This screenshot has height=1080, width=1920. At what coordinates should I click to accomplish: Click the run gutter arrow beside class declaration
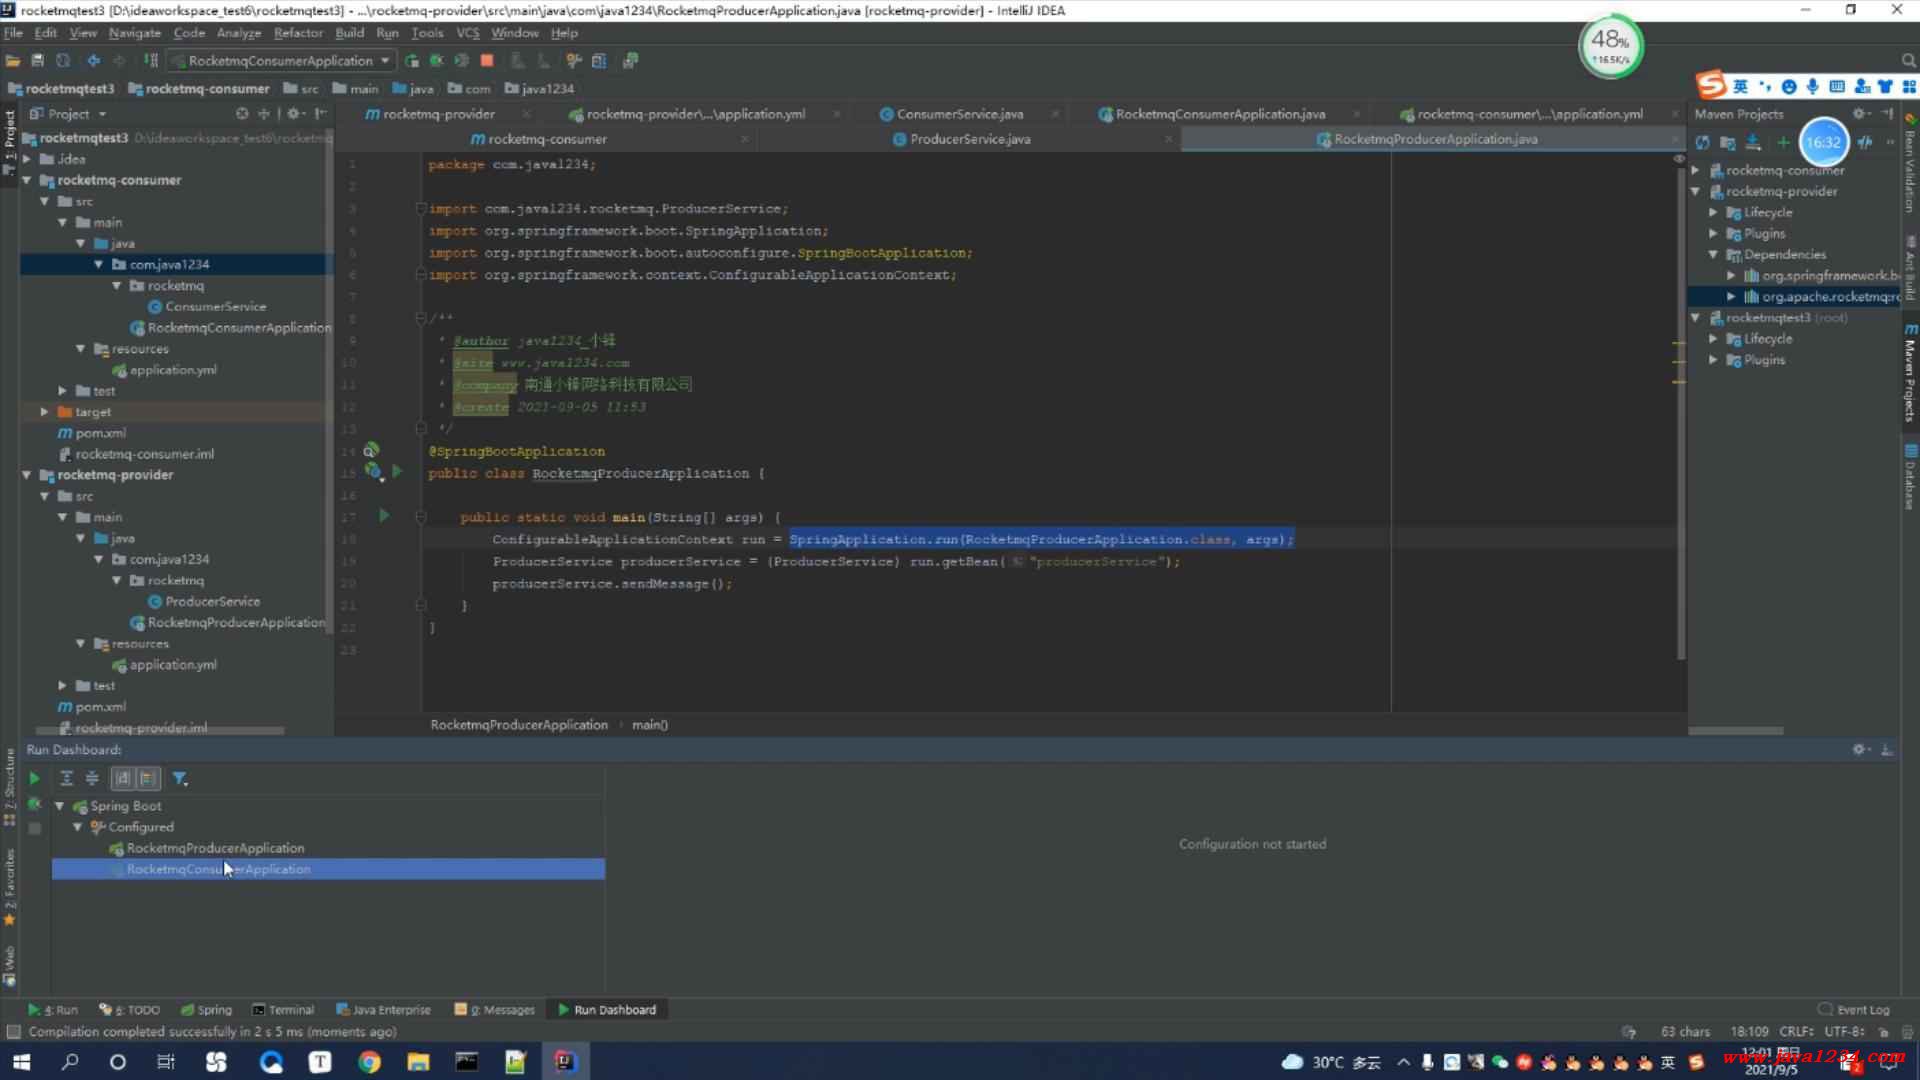pyautogui.click(x=397, y=471)
